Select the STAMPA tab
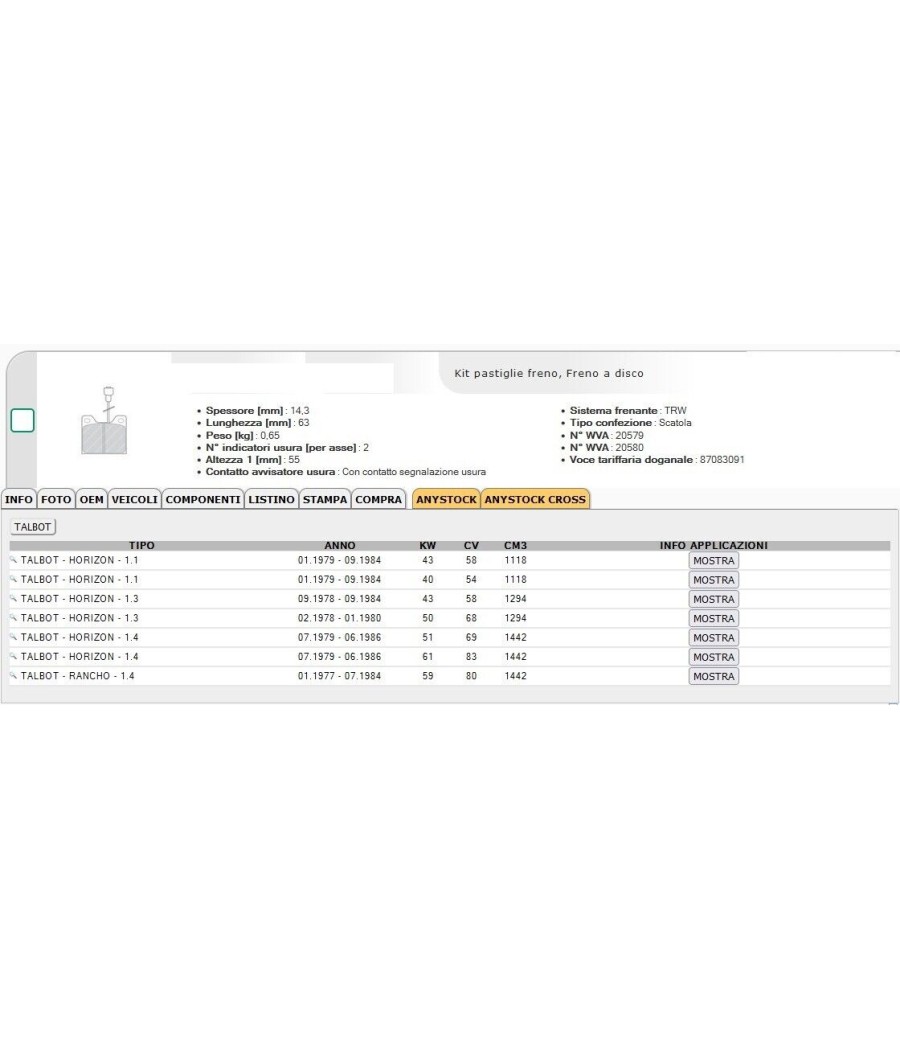 [325, 500]
